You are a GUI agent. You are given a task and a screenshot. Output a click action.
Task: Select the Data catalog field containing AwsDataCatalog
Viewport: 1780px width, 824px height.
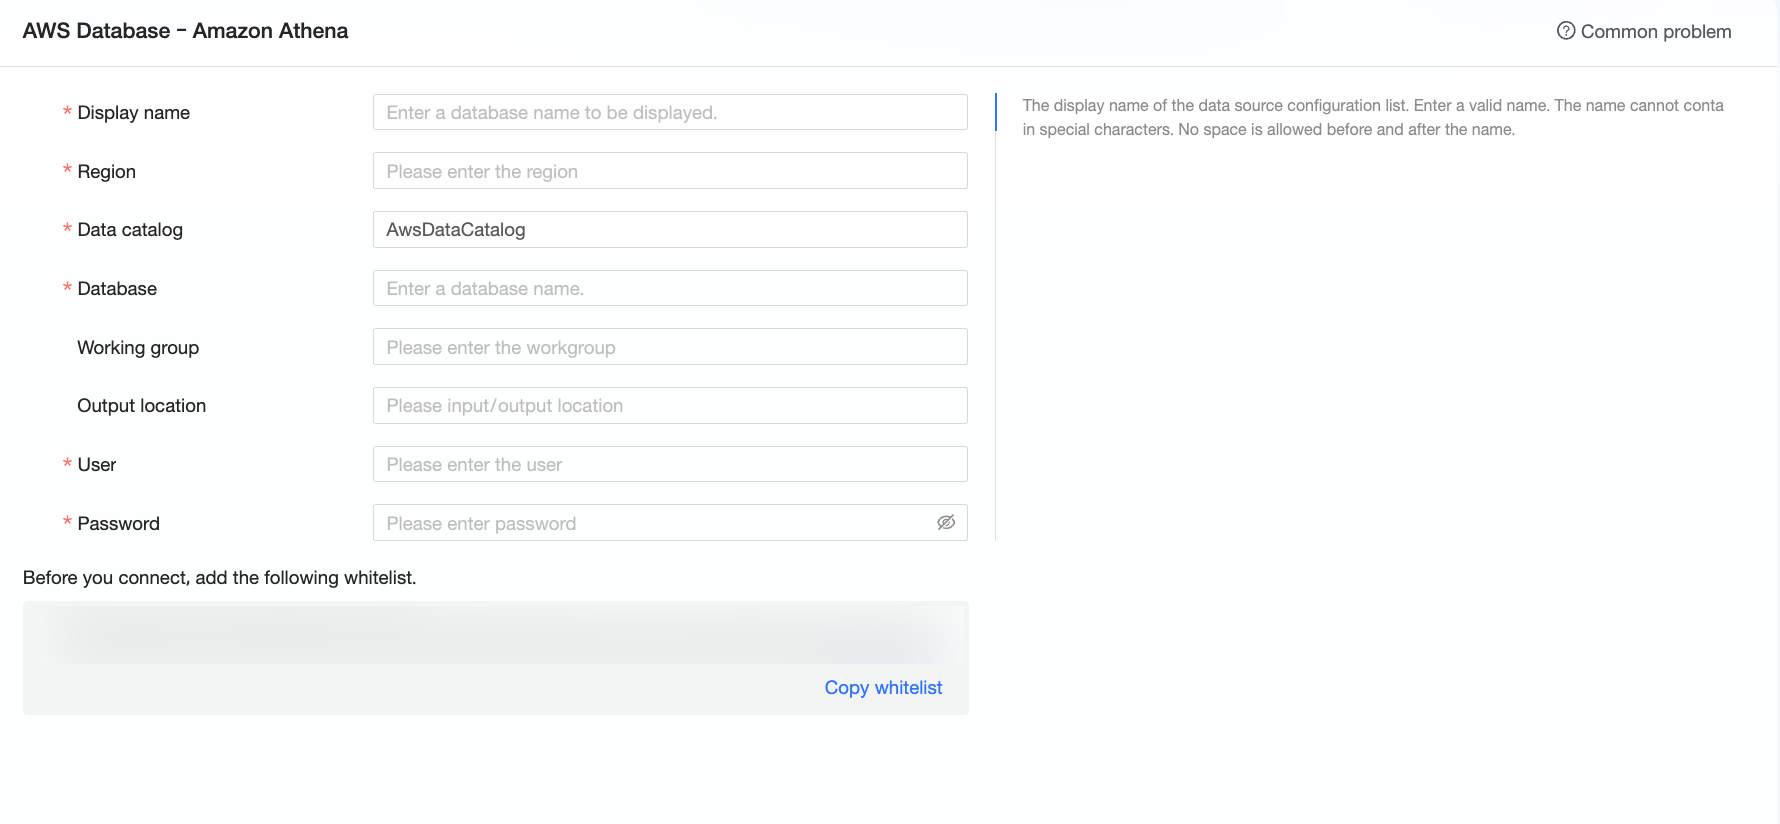pos(670,230)
